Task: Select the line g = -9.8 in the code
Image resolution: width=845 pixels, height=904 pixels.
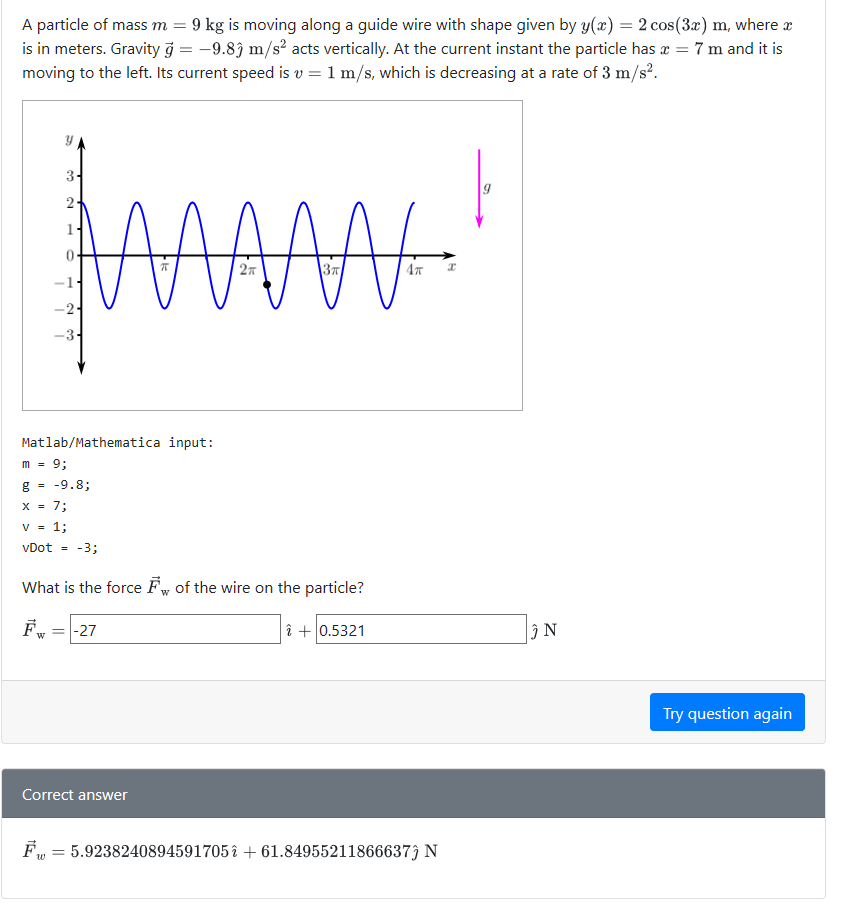Action: (55, 484)
